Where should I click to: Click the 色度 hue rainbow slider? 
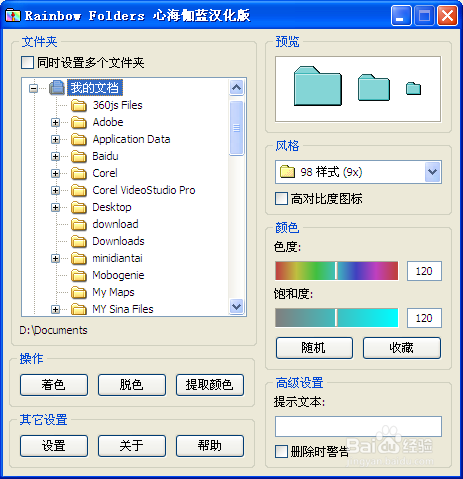[337, 271]
